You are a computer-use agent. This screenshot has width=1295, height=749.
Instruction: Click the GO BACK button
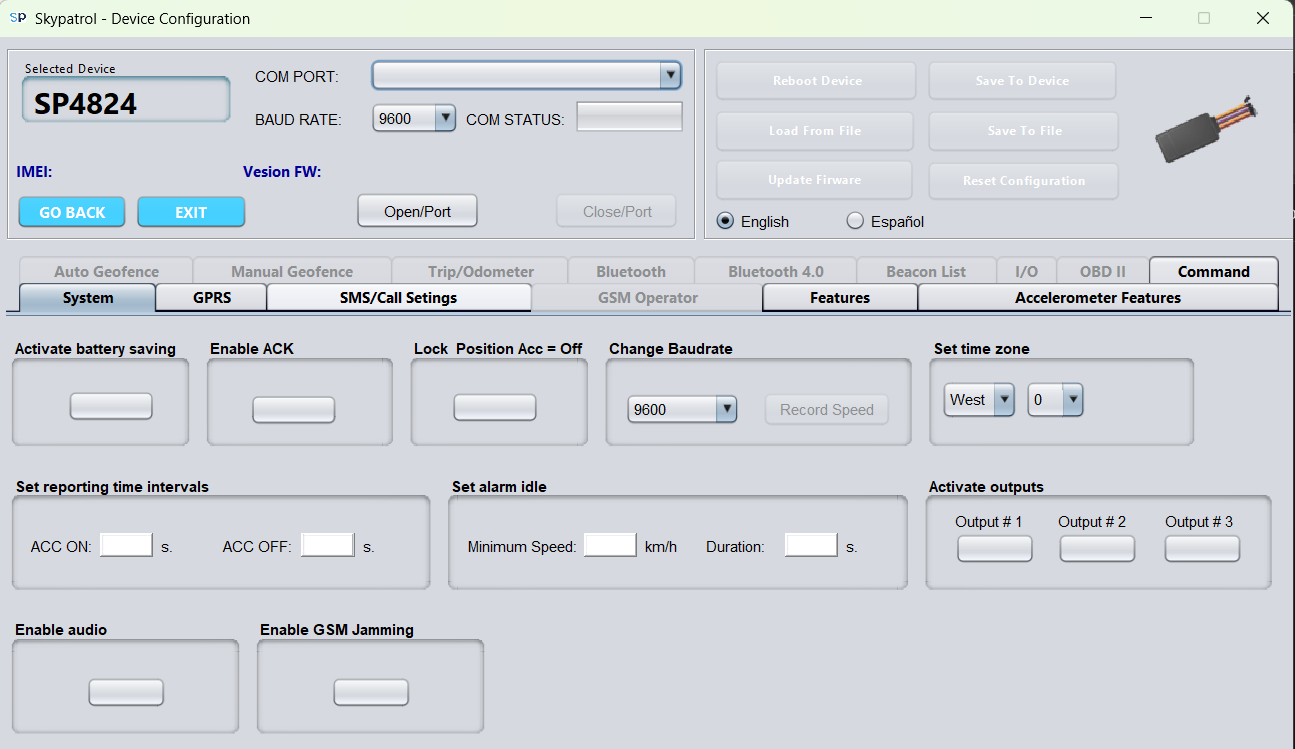(x=72, y=212)
